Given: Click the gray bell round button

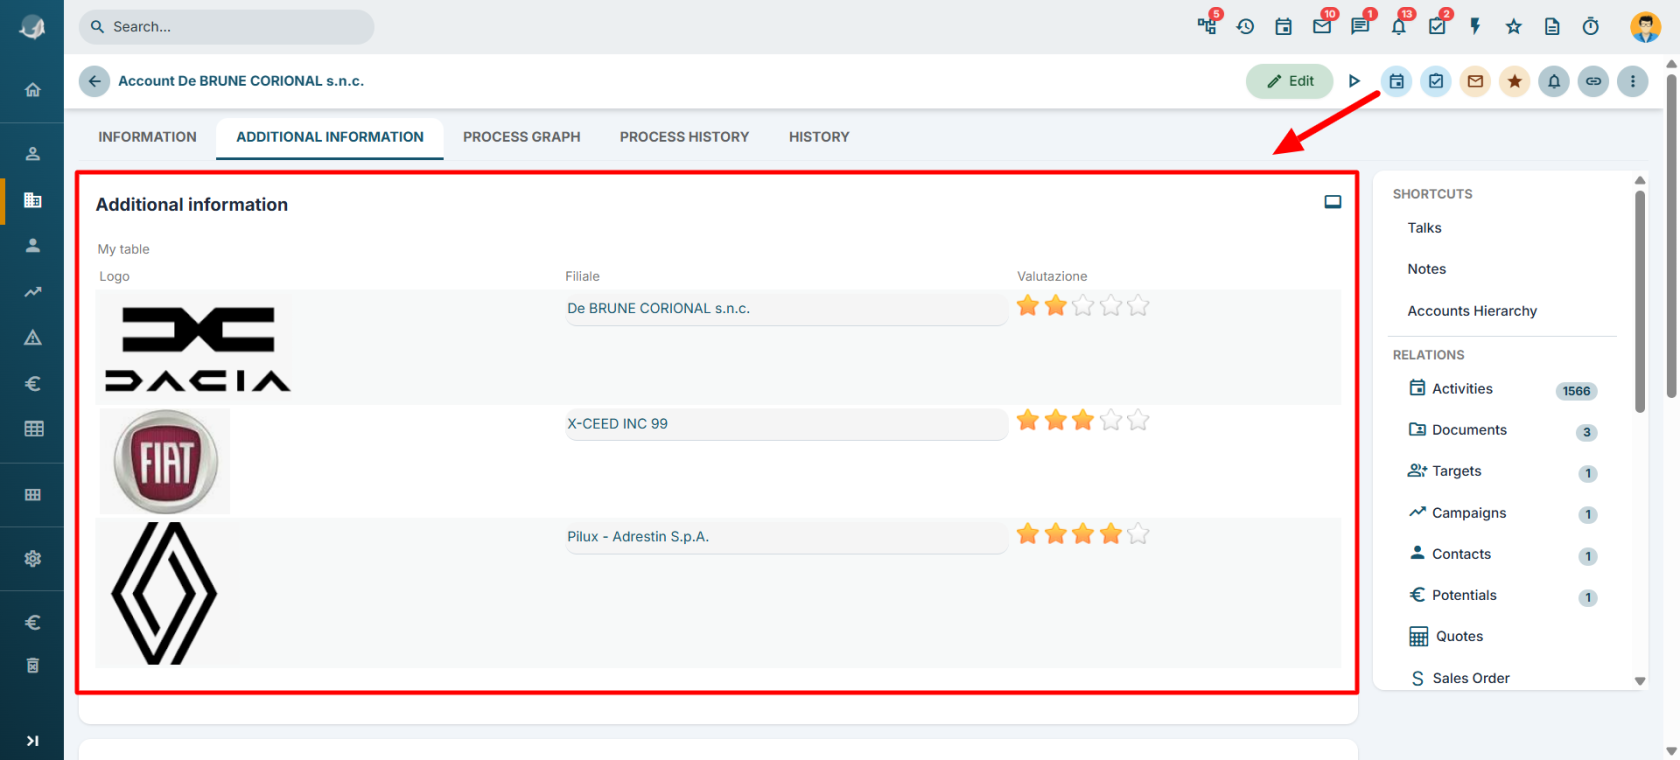Looking at the screenshot, I should 1554,81.
